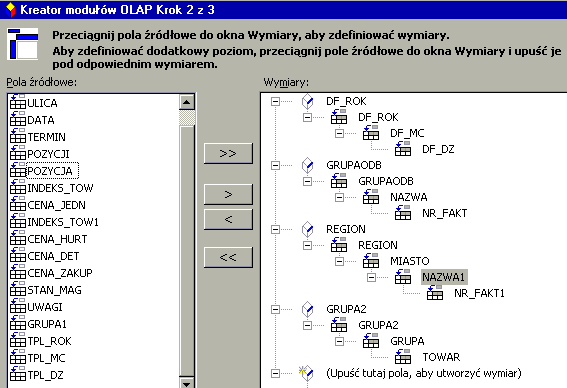Collapse the DF_MC level node

click(339, 133)
